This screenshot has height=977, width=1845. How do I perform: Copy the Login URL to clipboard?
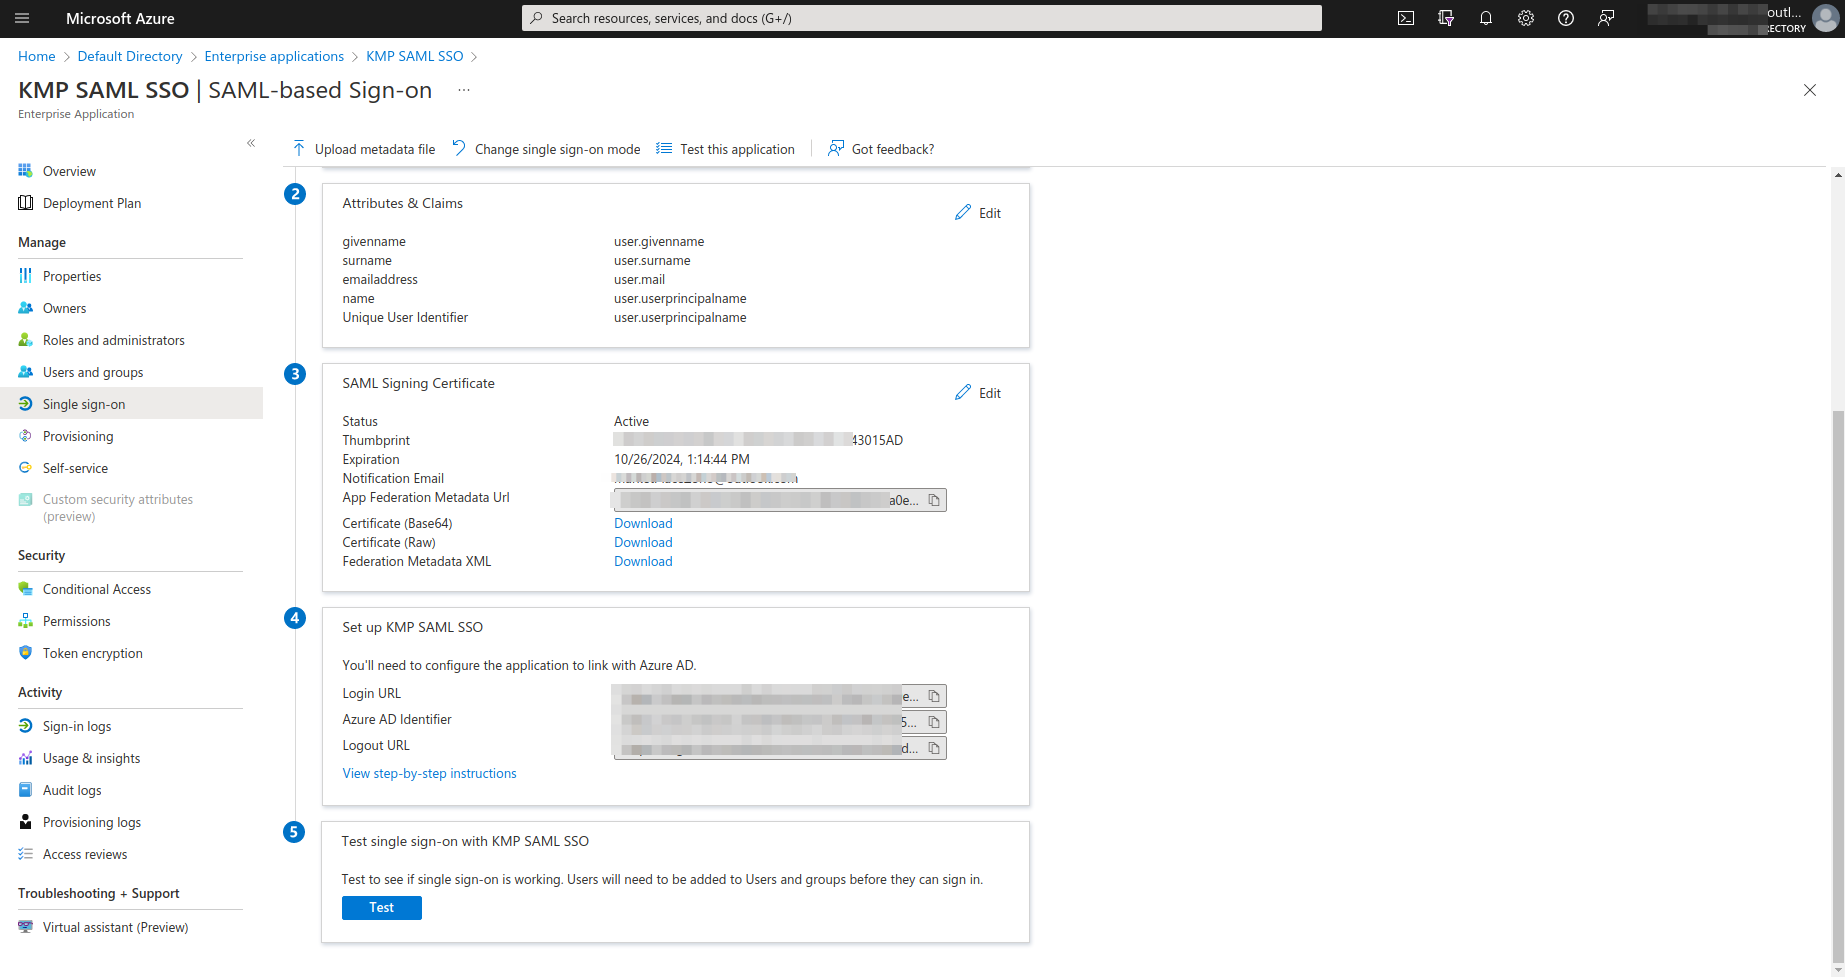[934, 696]
